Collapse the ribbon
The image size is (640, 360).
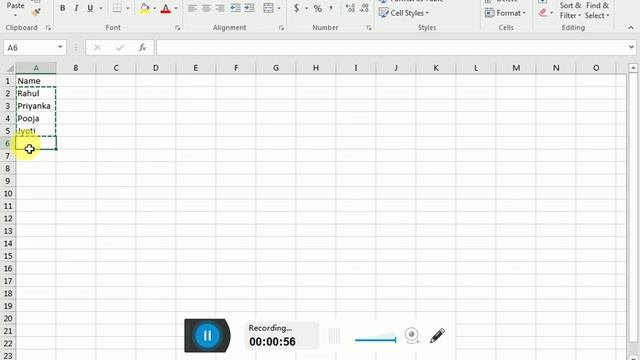coord(631,28)
